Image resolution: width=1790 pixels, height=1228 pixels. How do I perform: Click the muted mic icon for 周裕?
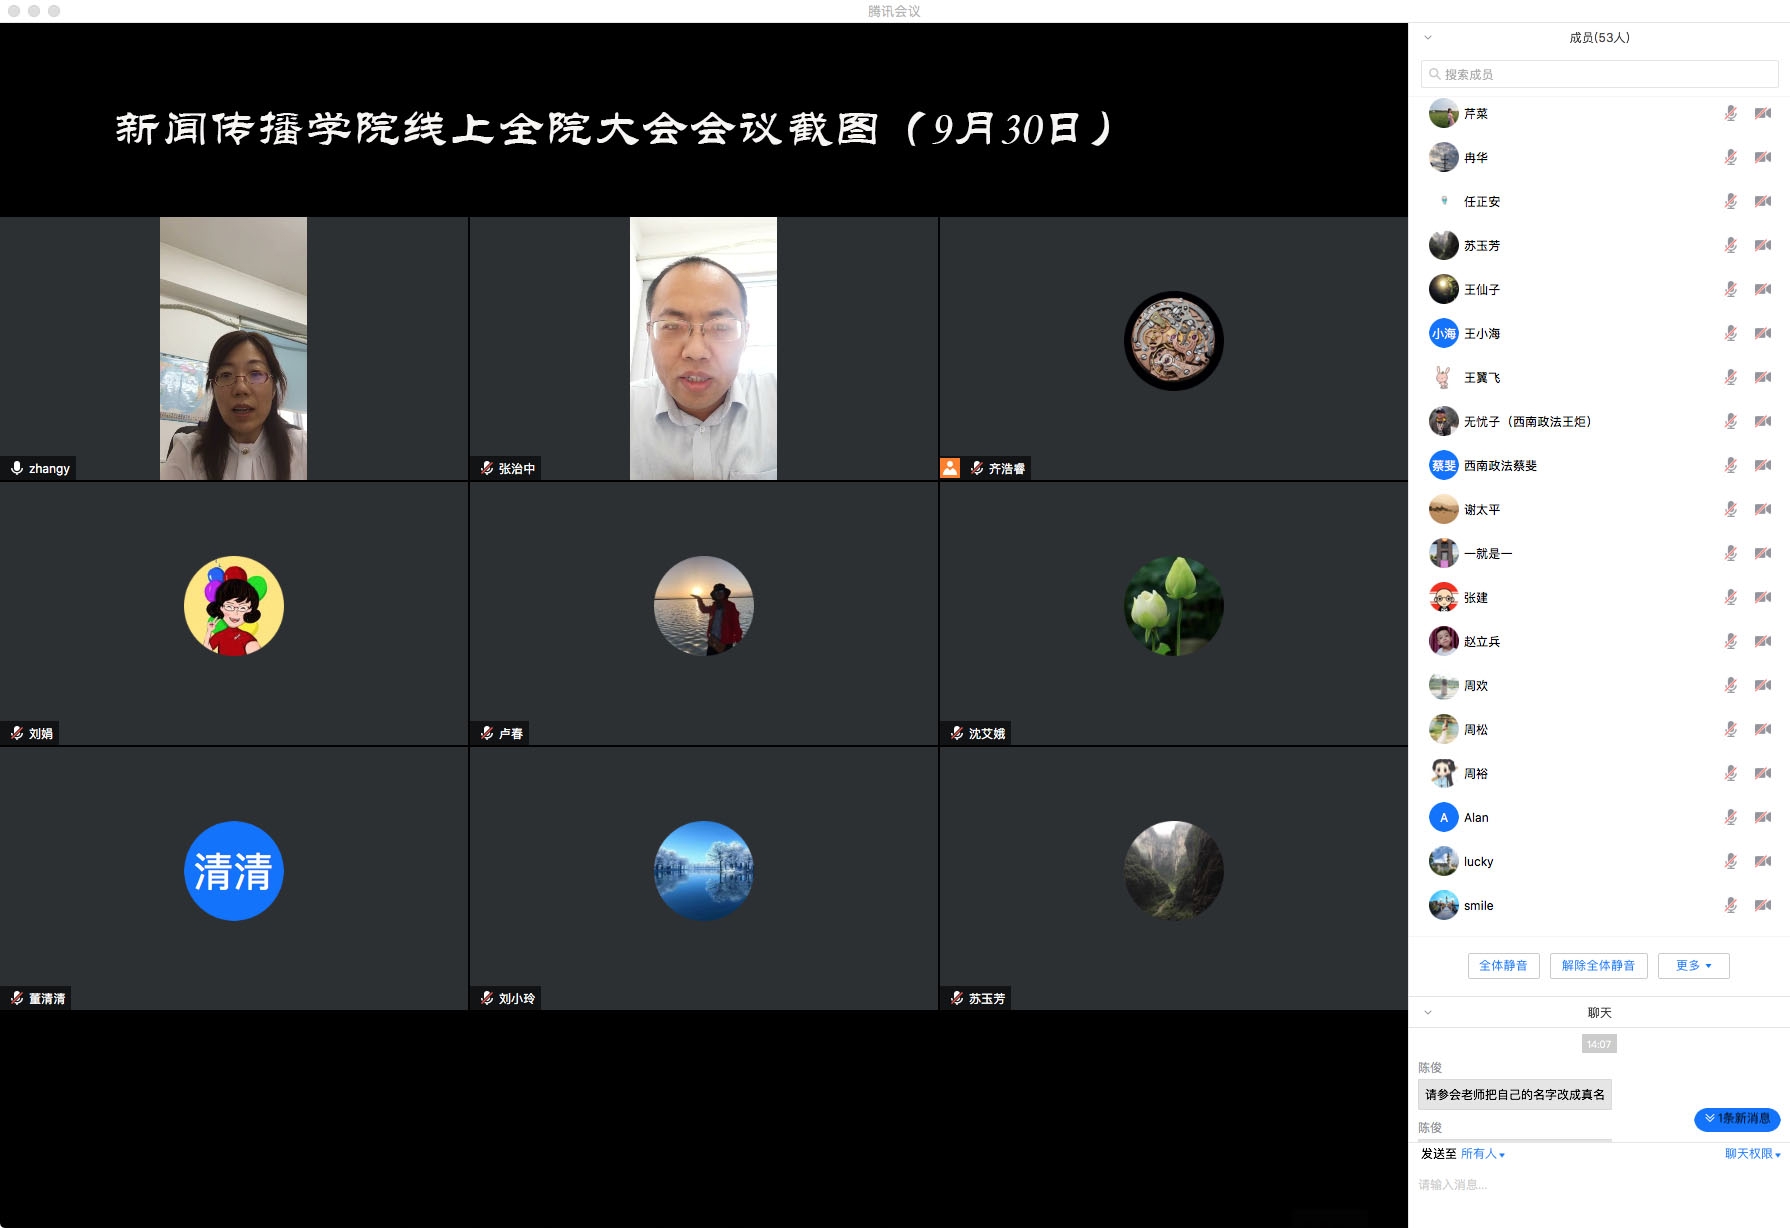click(1730, 774)
